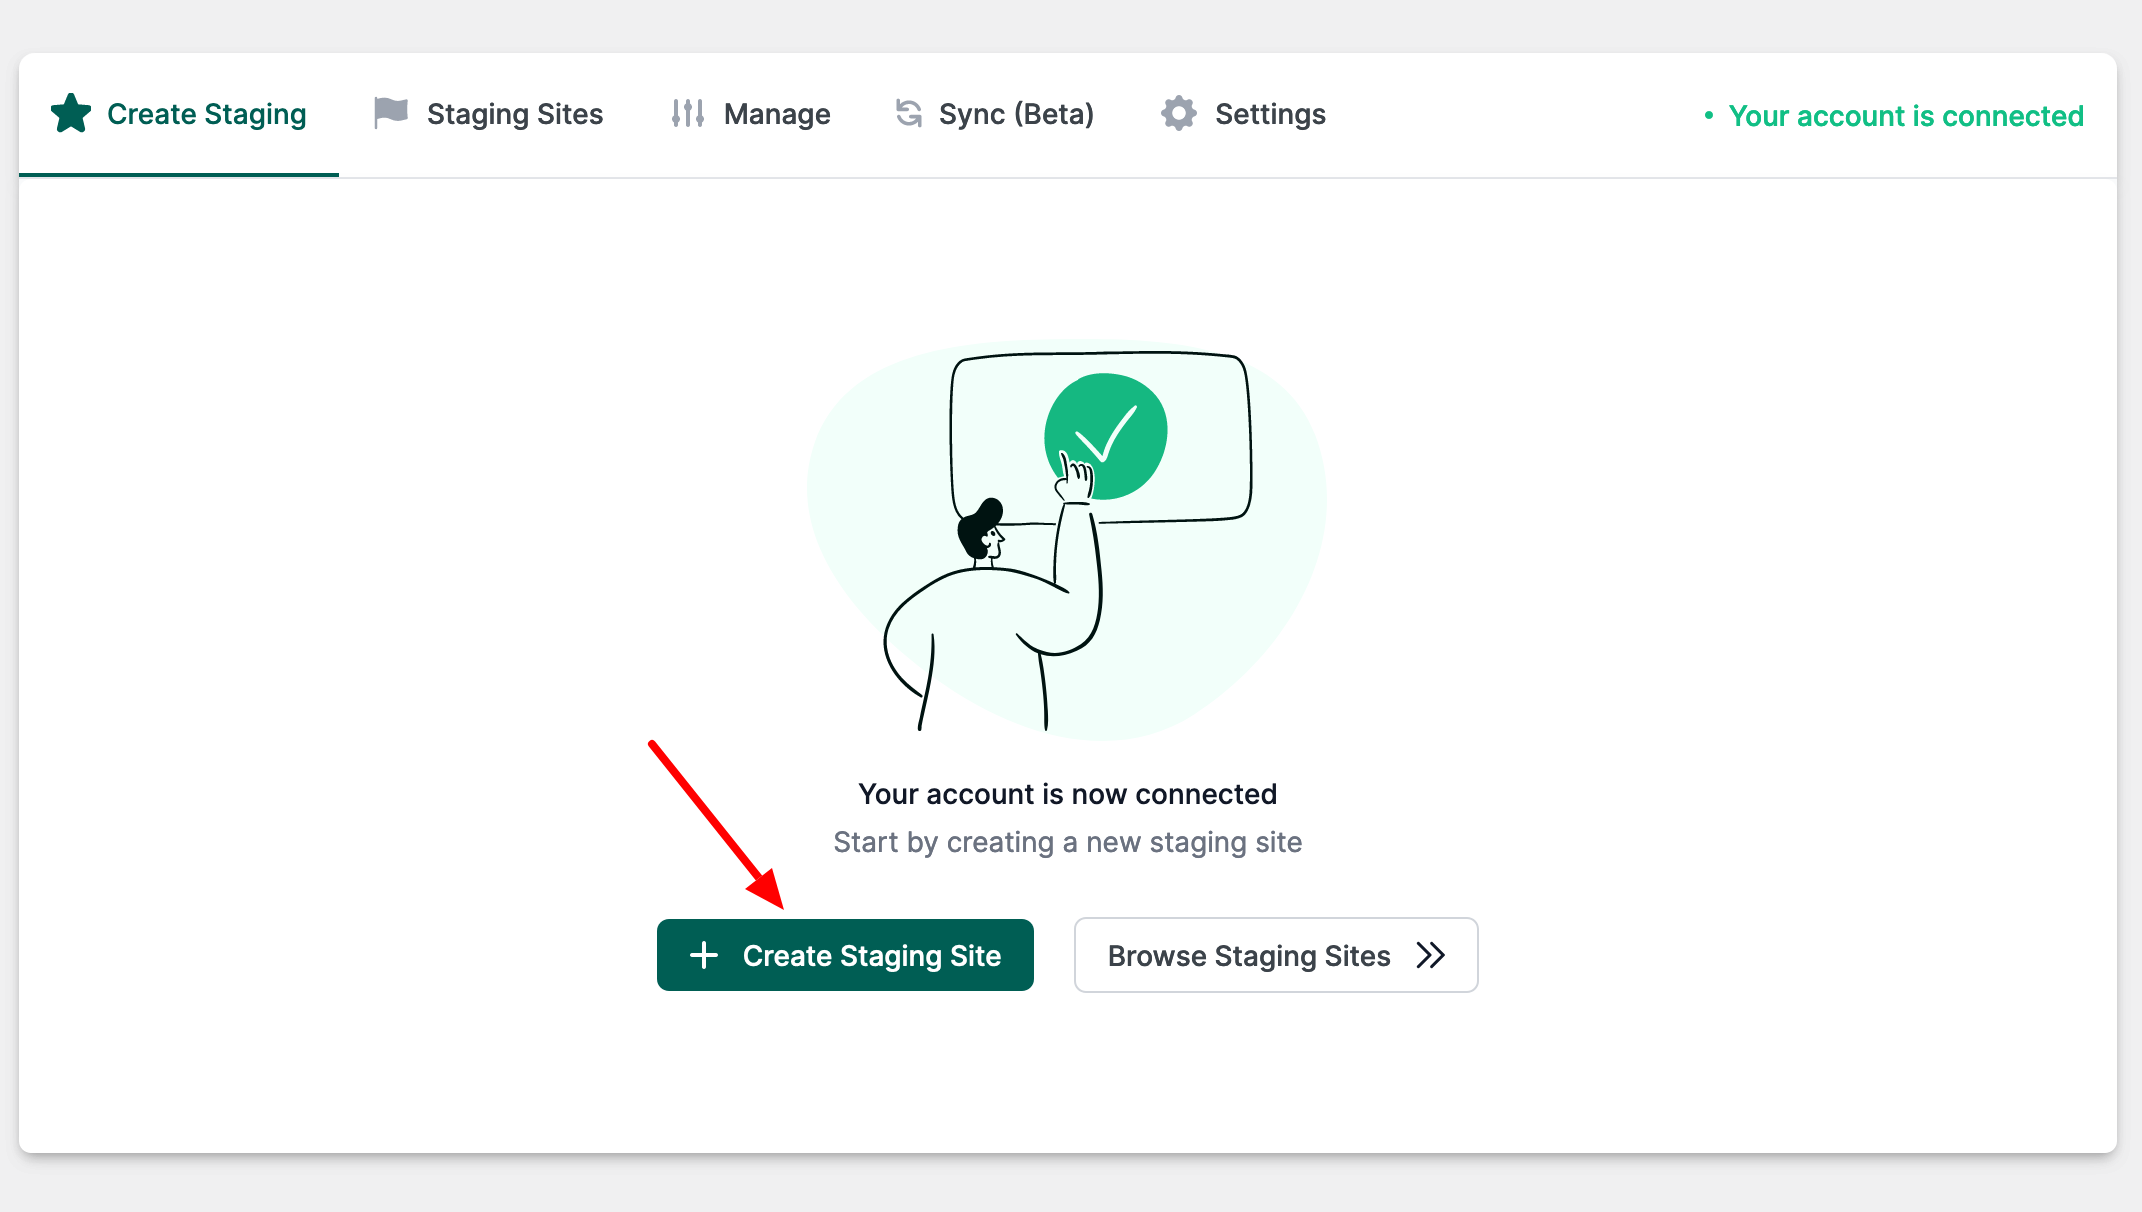Screen dimensions: 2142x1212
Task: Click the sync arrows icon for Sync (Beta)
Action: point(908,113)
